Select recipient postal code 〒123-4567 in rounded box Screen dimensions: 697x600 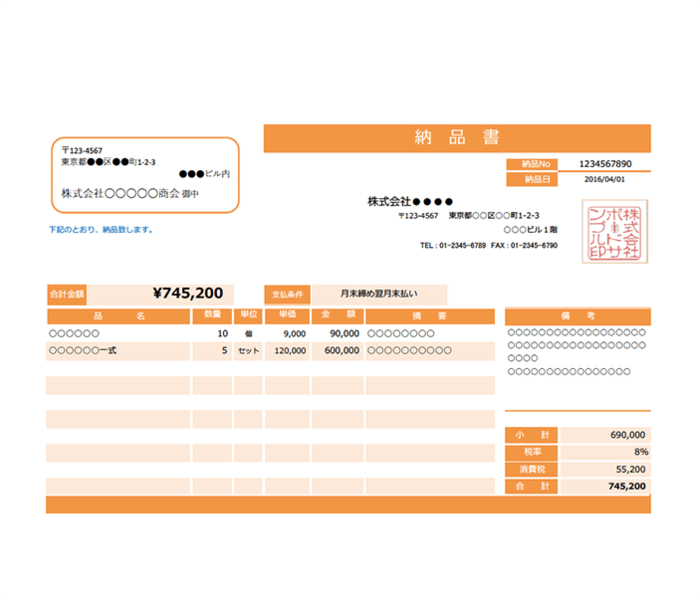tap(82, 150)
